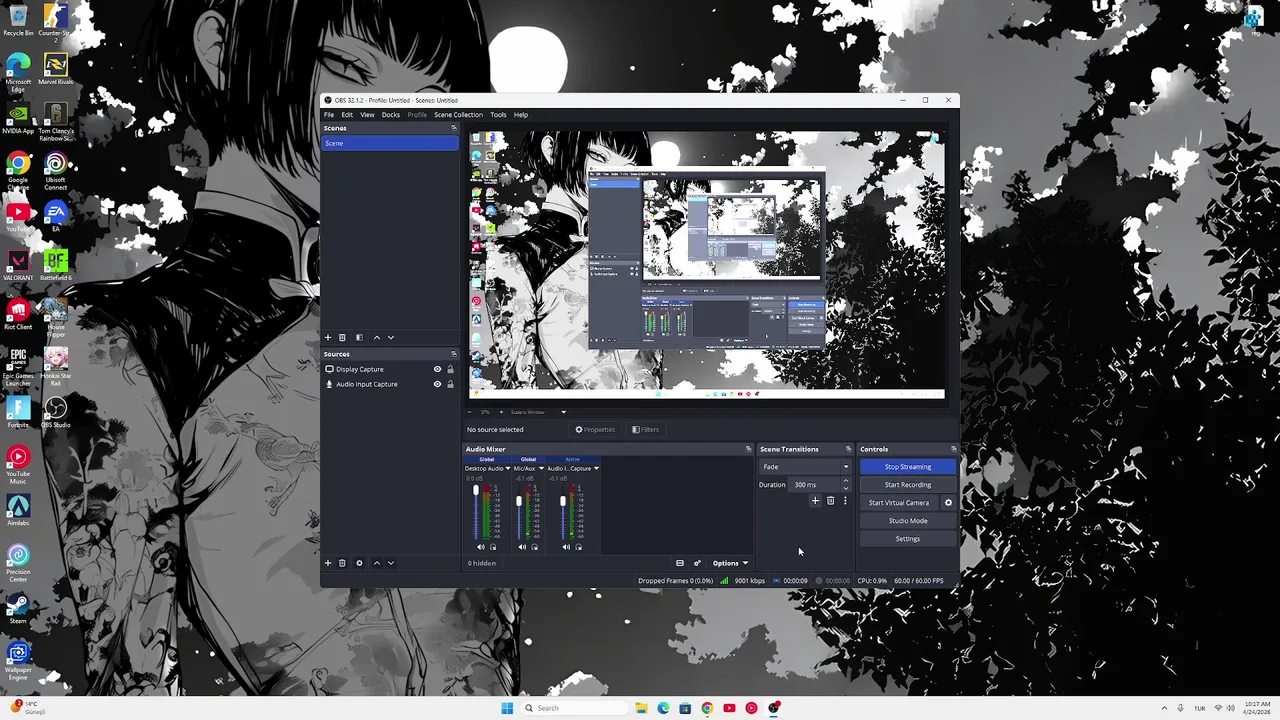Click Start Recording button

click(x=908, y=485)
